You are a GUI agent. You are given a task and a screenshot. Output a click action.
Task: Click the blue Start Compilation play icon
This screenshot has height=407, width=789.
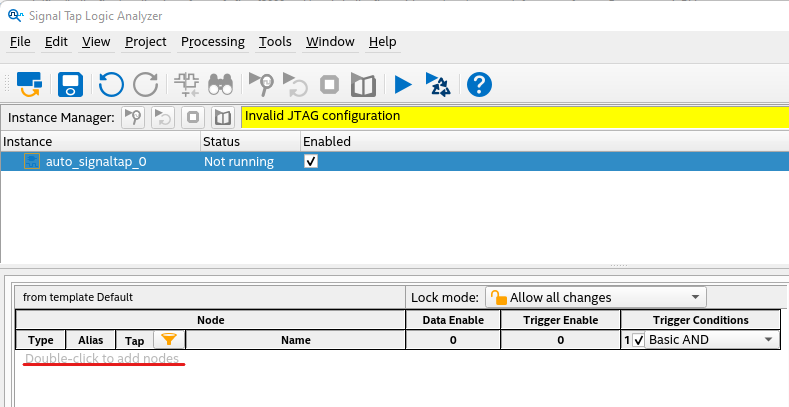(x=403, y=84)
